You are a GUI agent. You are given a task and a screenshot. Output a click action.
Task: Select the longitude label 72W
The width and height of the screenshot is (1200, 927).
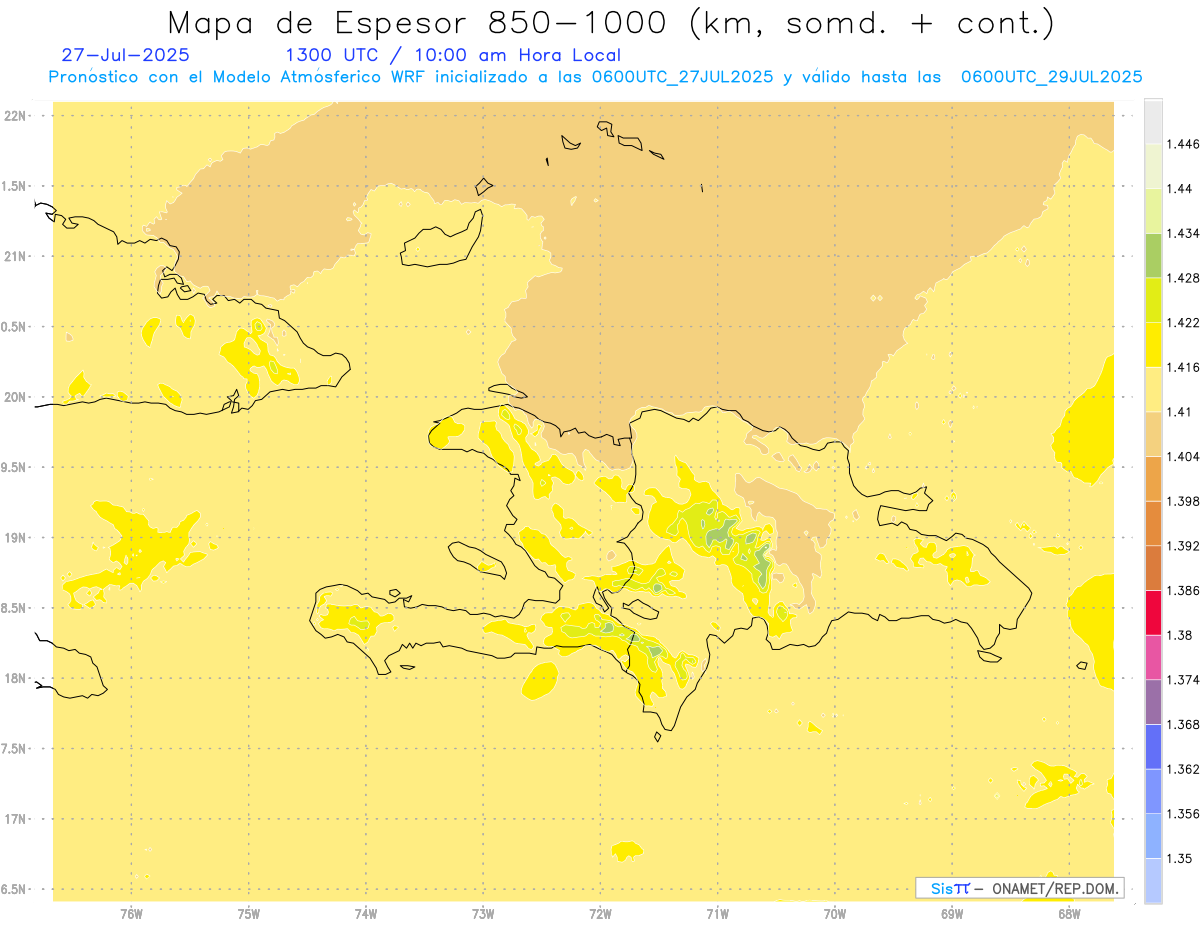[x=600, y=913]
